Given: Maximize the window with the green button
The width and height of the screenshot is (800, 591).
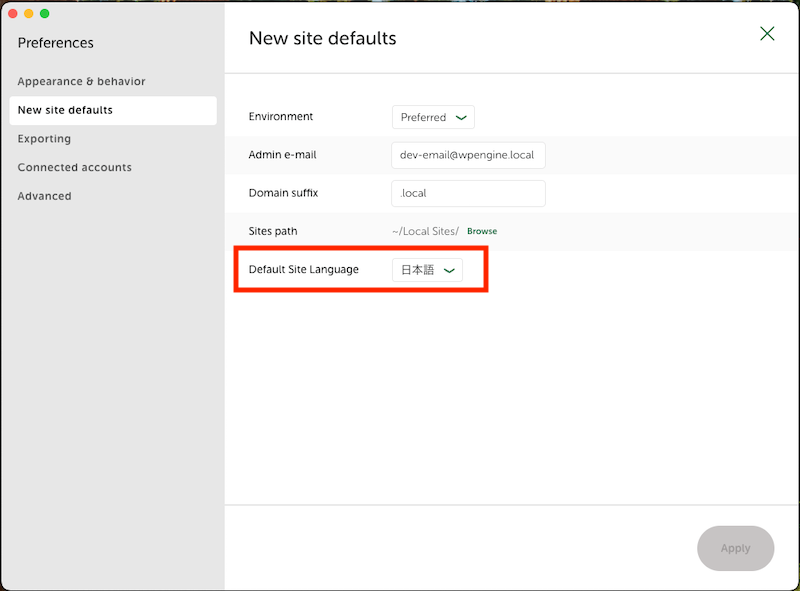Looking at the screenshot, I should click(45, 13).
